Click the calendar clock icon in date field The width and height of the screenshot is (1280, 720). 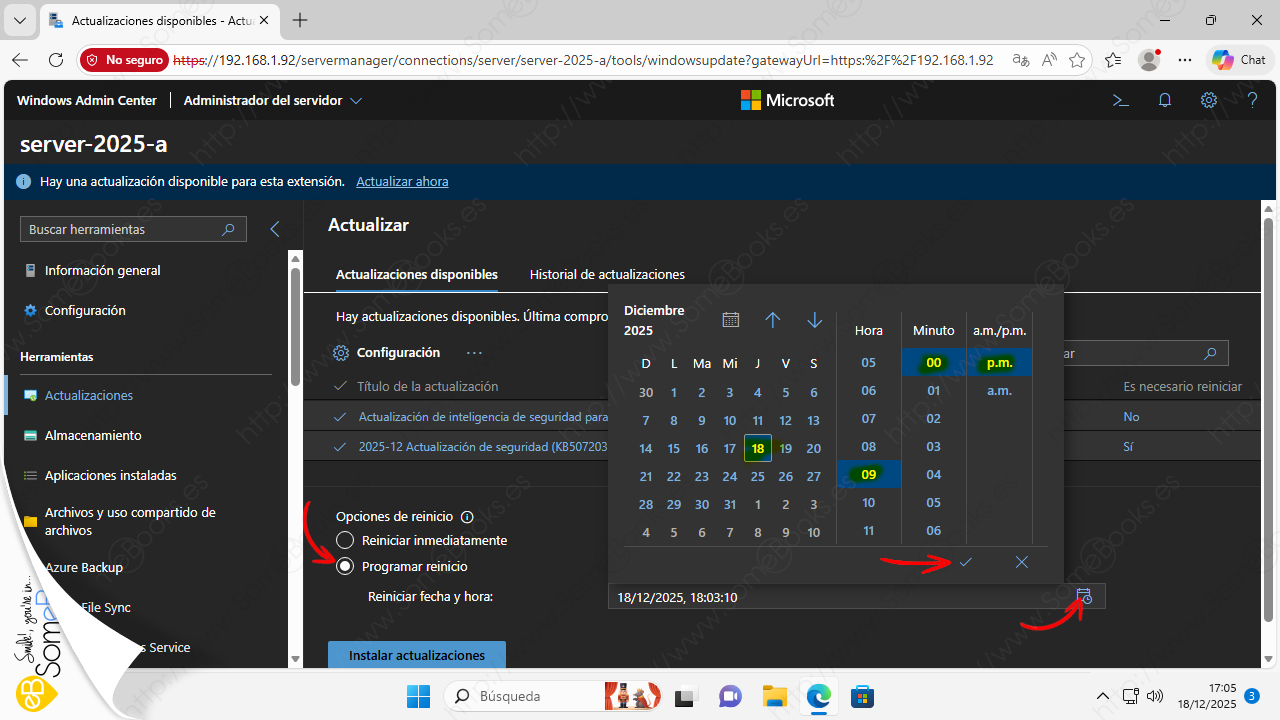(x=1085, y=597)
